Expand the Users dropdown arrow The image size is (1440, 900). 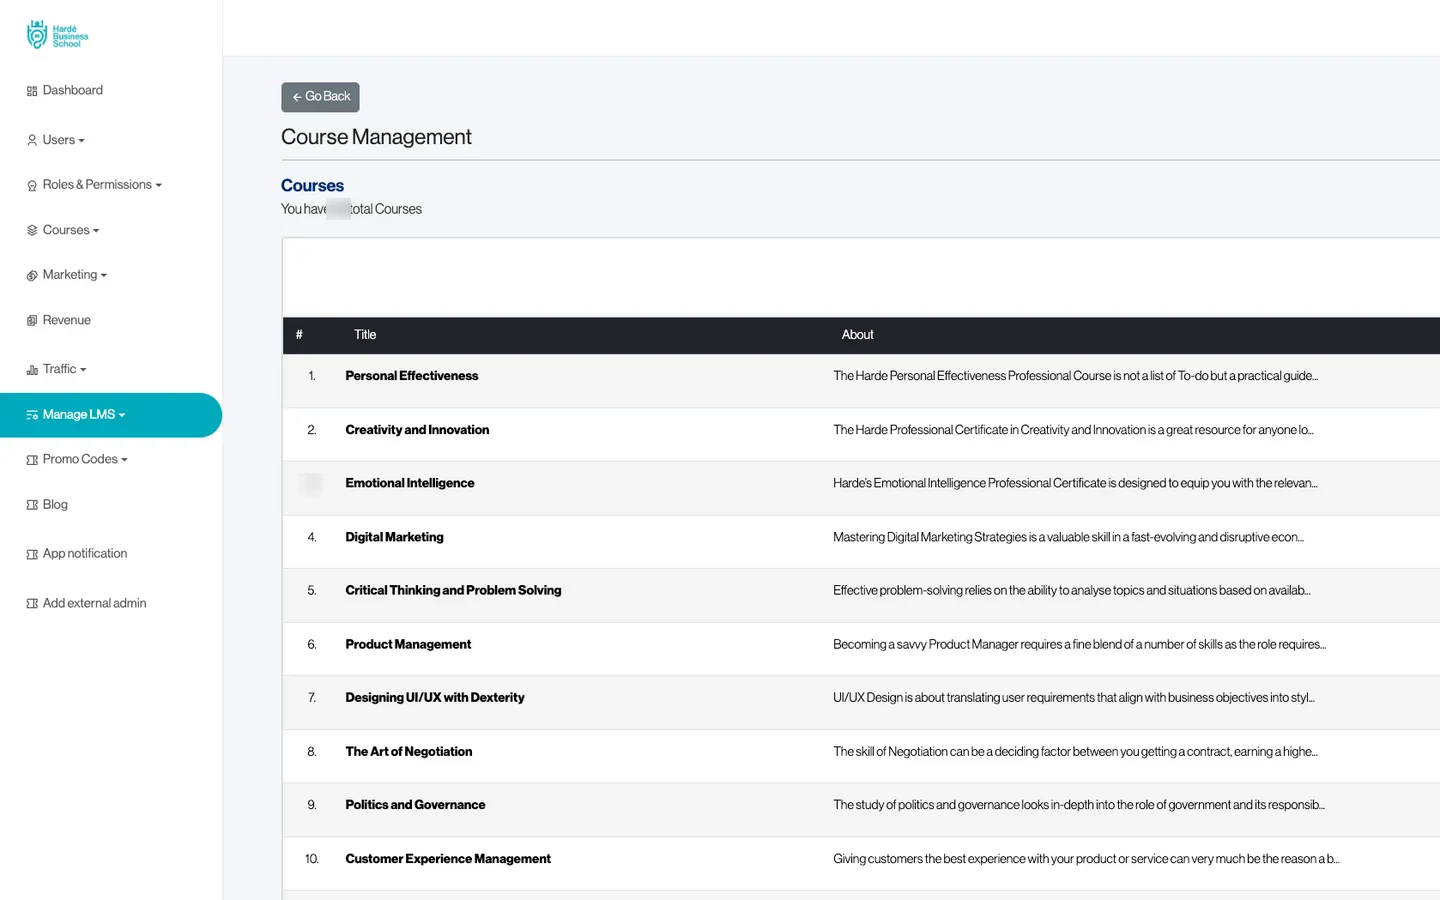coord(82,141)
